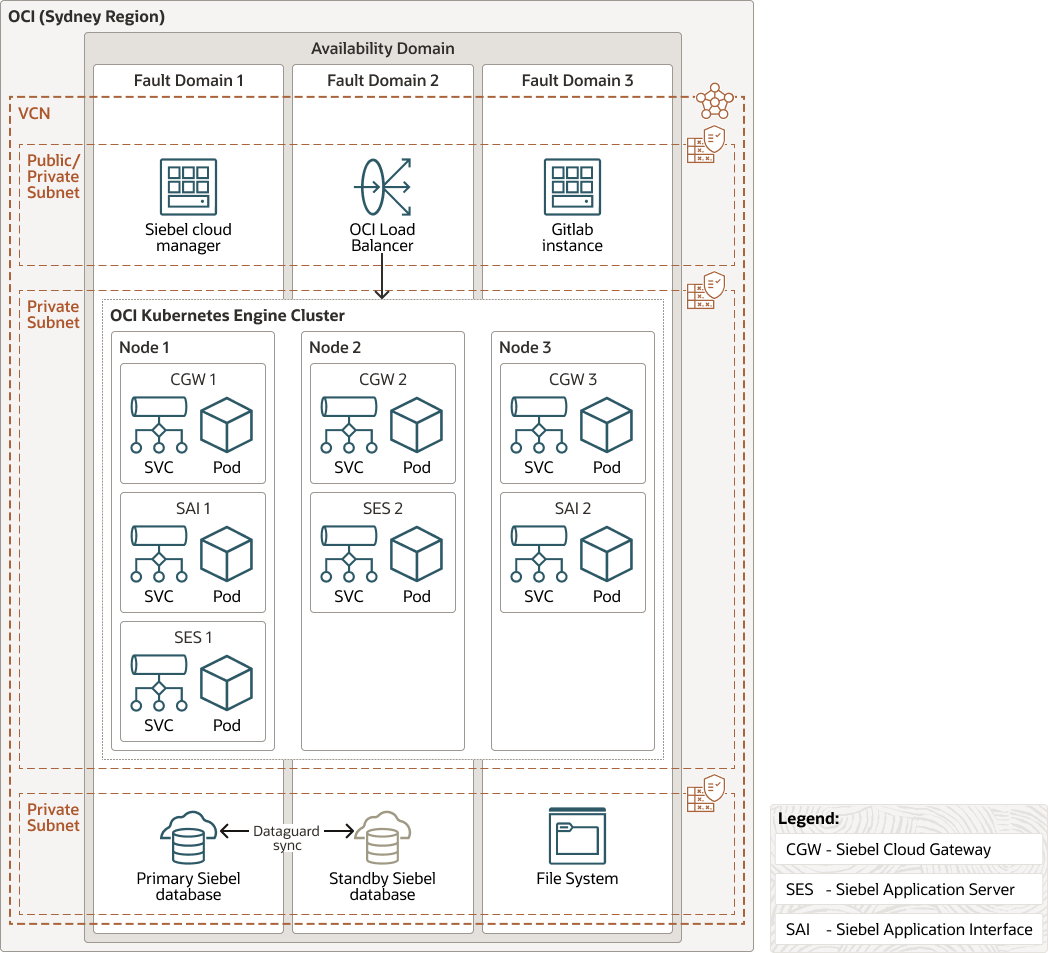1048x953 pixels.
Task: Click the Standby Siebel database icon
Action: pos(382,837)
